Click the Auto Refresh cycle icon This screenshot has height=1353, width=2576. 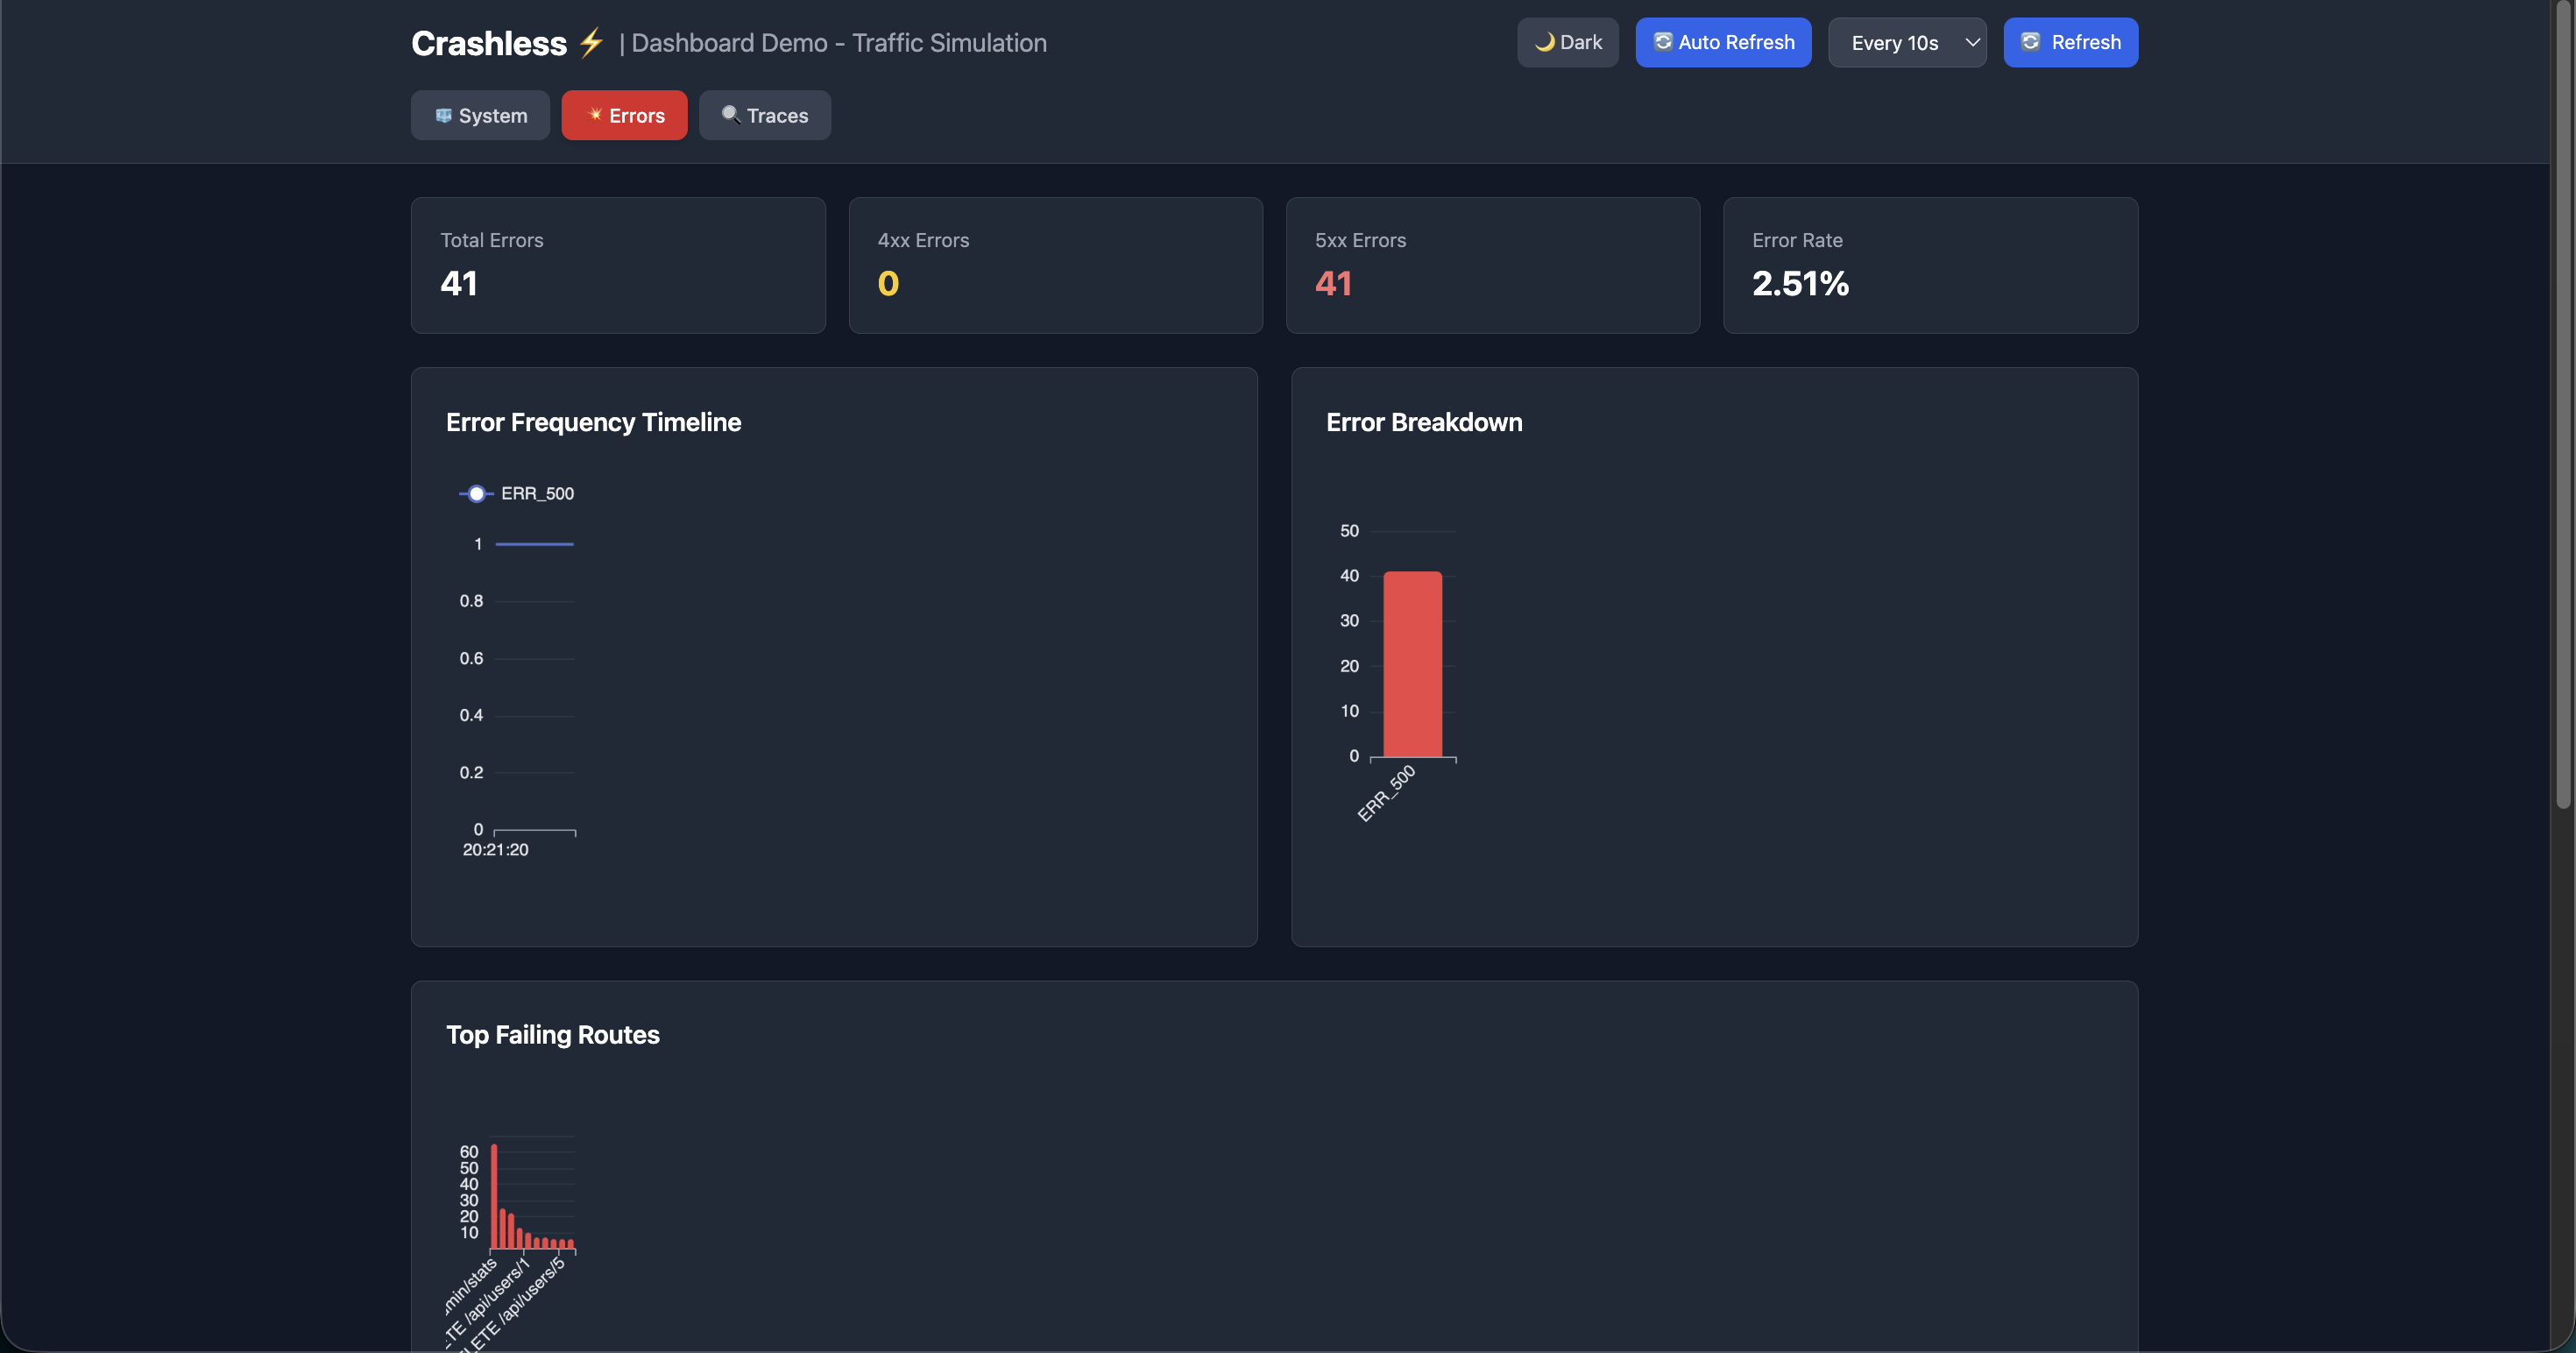1662,42
